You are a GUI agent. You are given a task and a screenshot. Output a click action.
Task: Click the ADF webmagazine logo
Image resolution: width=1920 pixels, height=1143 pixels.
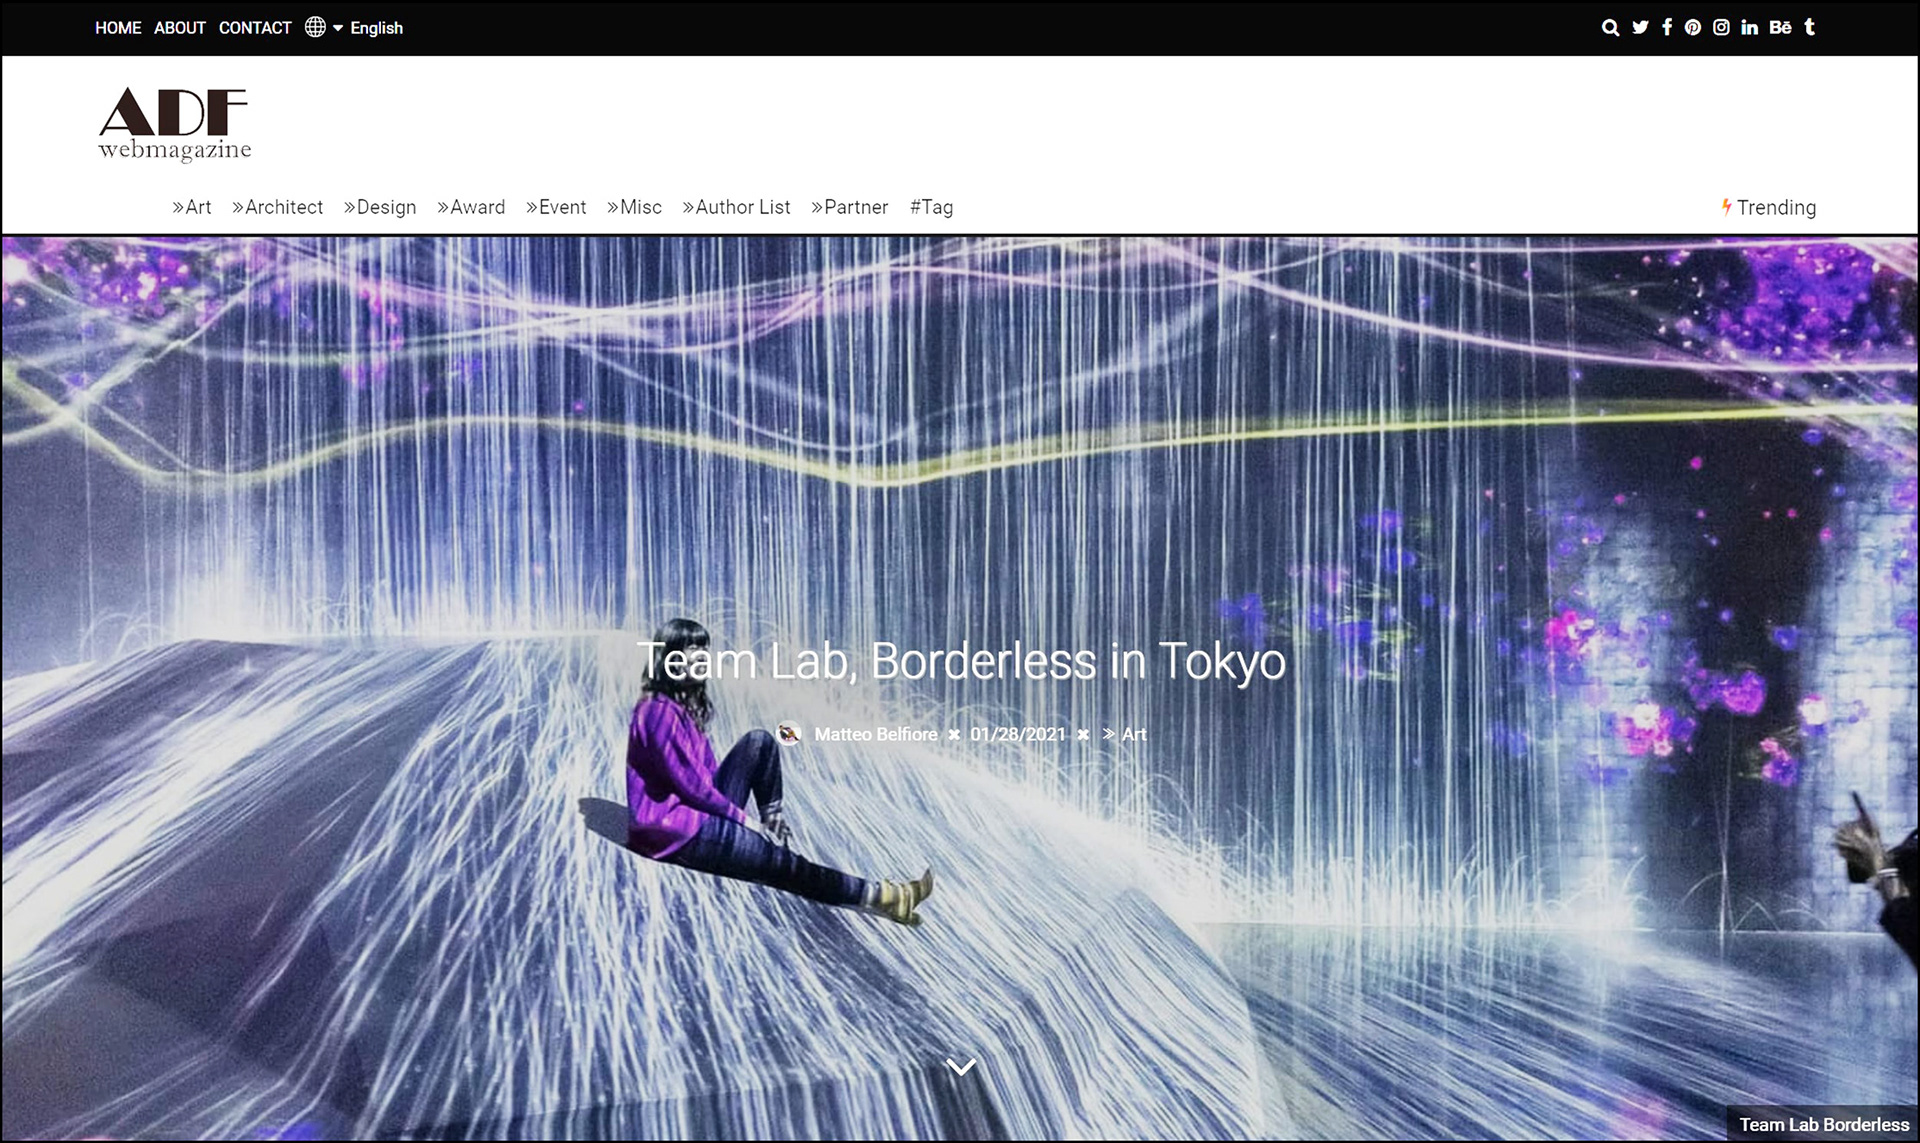(x=174, y=124)
